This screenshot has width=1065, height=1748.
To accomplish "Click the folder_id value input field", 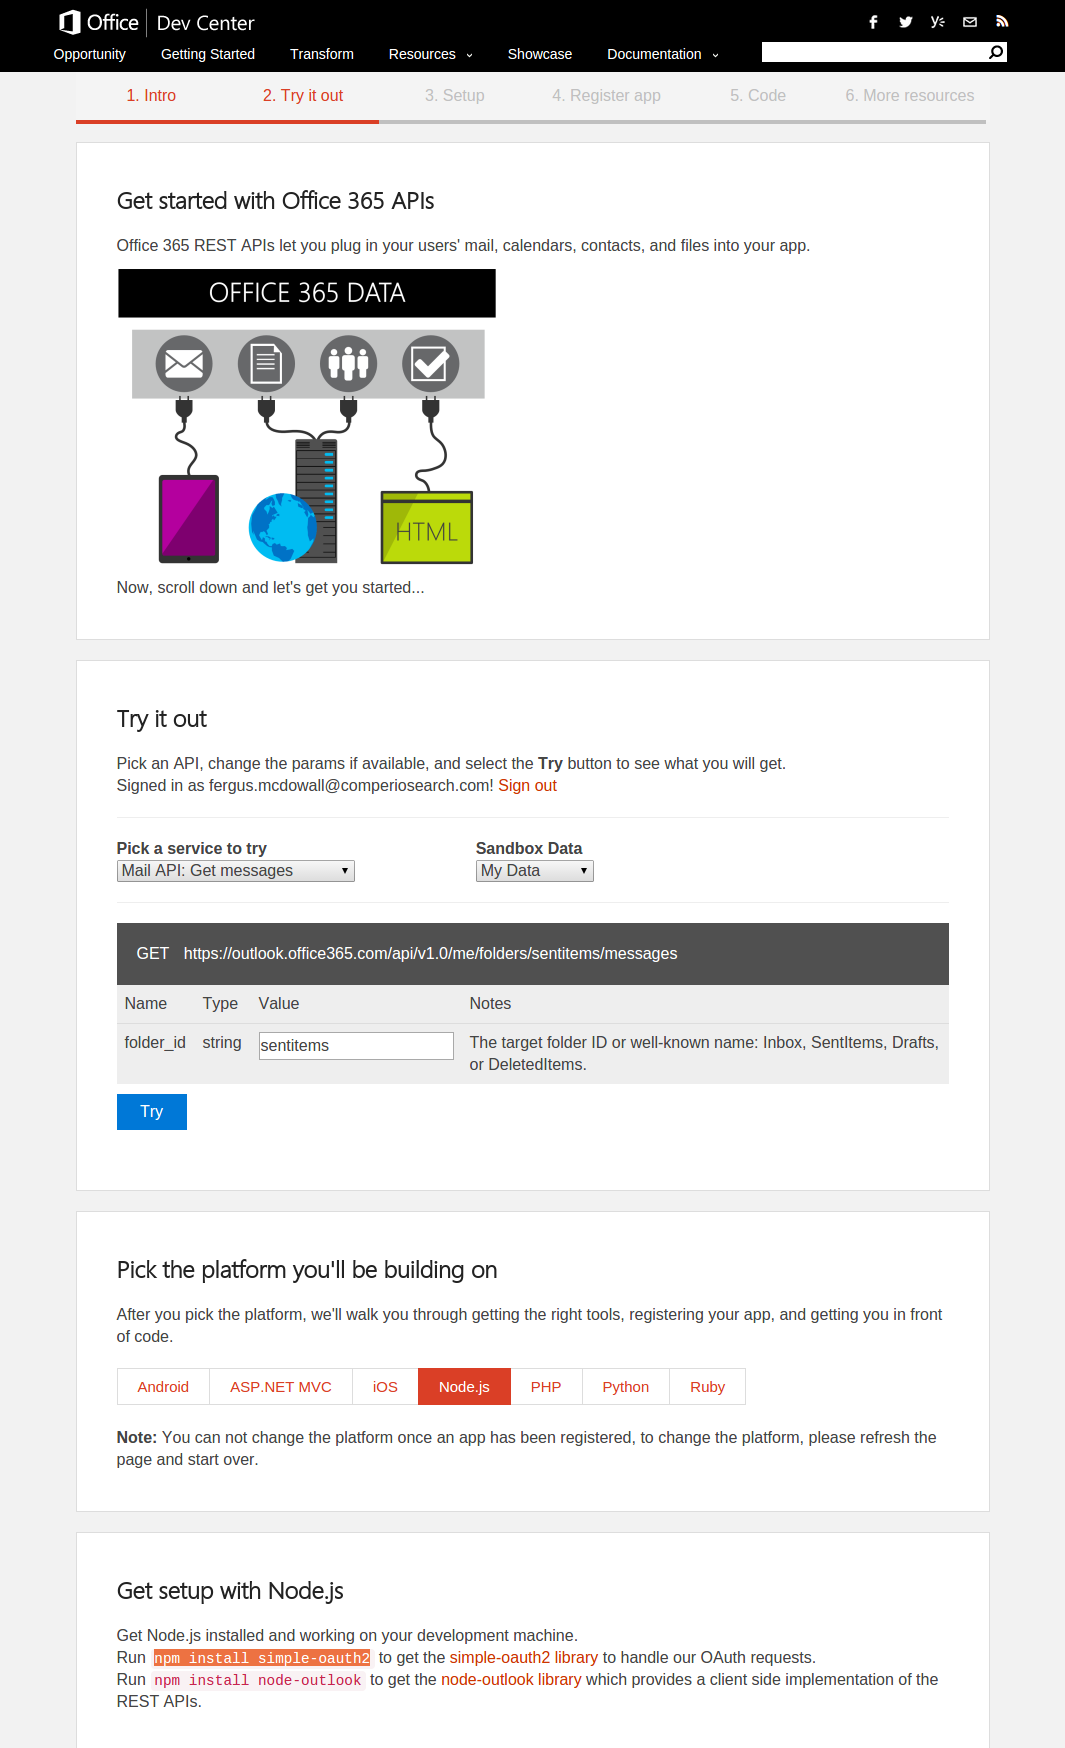I will [x=355, y=1045].
